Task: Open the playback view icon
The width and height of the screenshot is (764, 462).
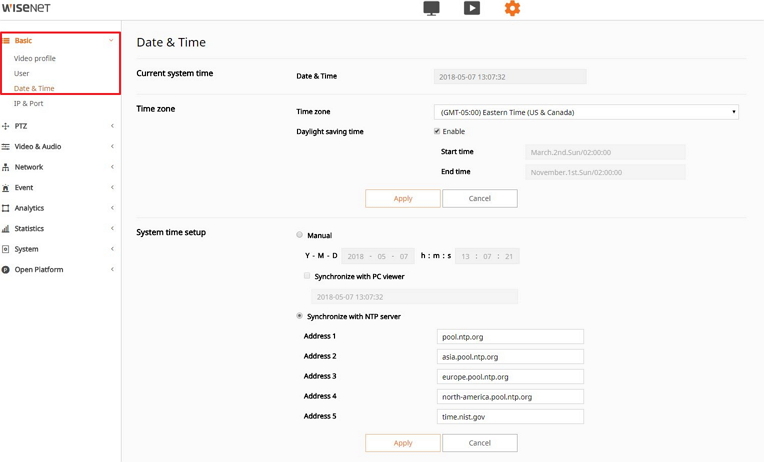Action: click(x=472, y=8)
